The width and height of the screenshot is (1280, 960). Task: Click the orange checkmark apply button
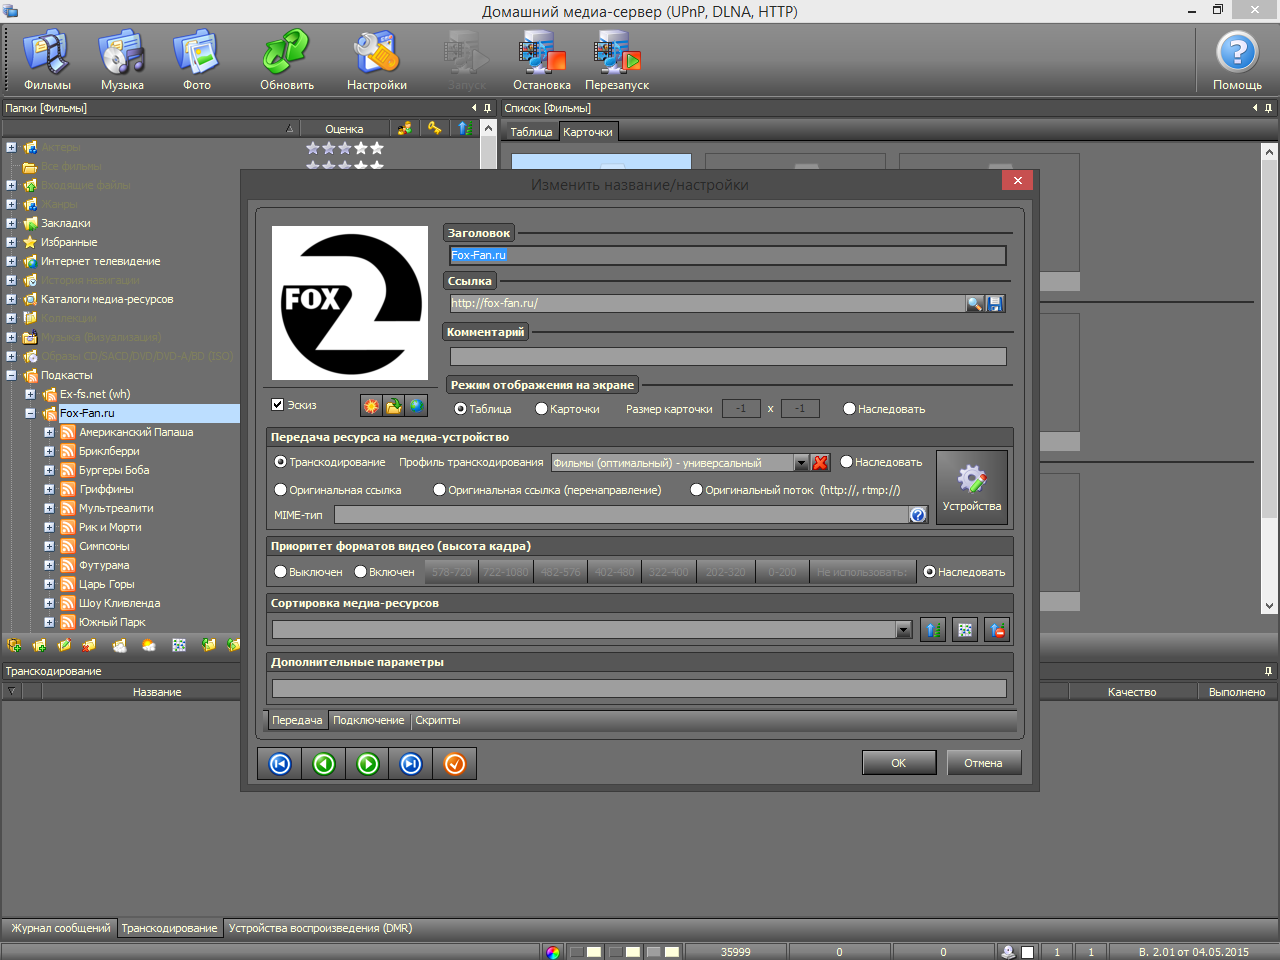(454, 764)
